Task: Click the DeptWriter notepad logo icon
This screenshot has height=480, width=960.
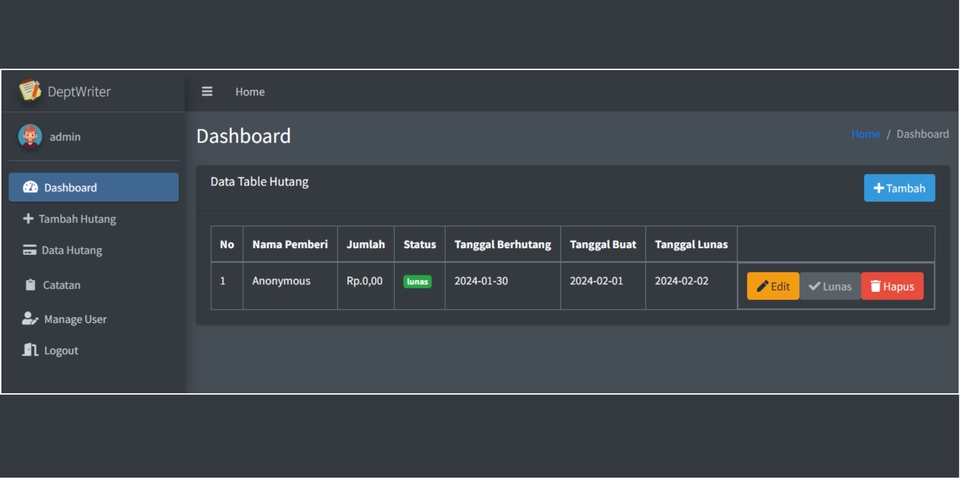Action: coord(29,91)
